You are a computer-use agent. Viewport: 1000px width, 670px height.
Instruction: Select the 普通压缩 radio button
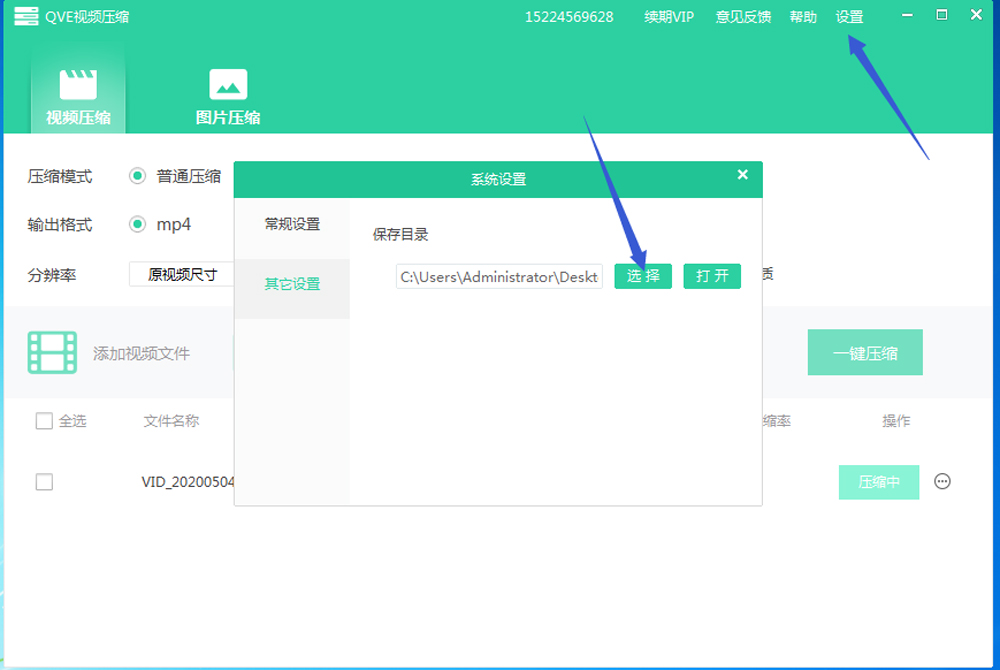coord(138,176)
